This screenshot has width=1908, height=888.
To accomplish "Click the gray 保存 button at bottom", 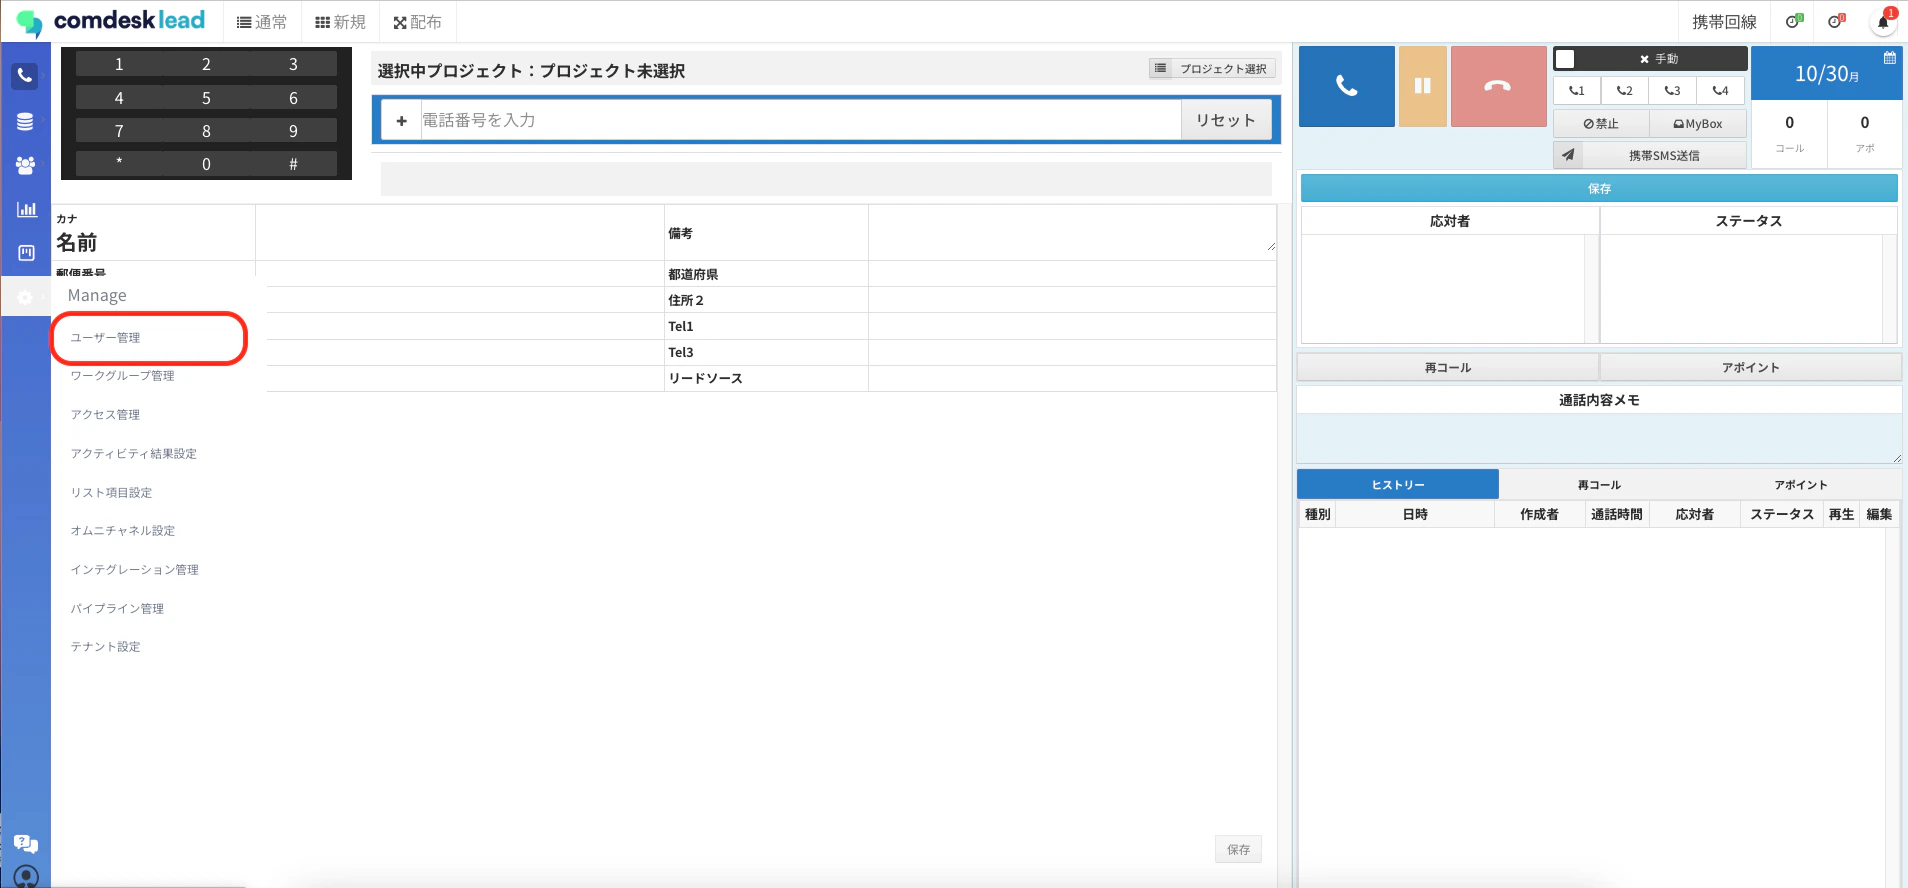I will (x=1239, y=849).
